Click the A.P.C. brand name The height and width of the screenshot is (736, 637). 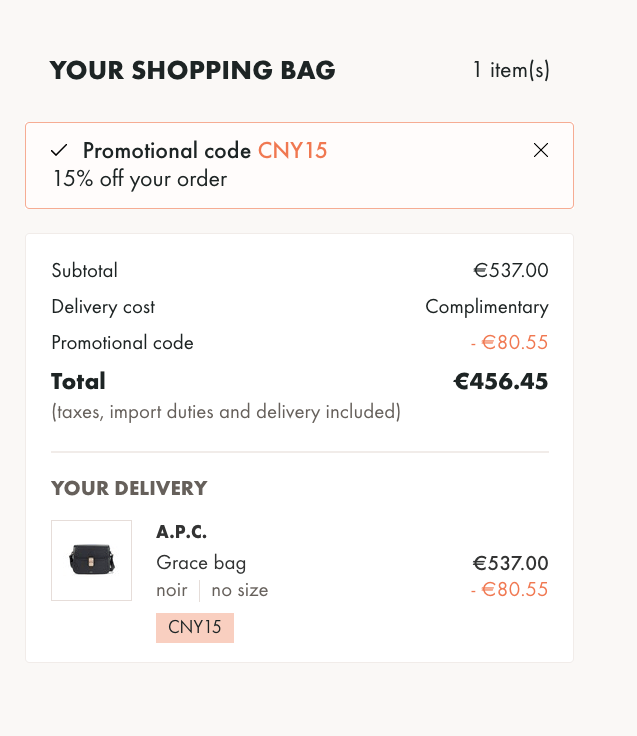pos(181,532)
